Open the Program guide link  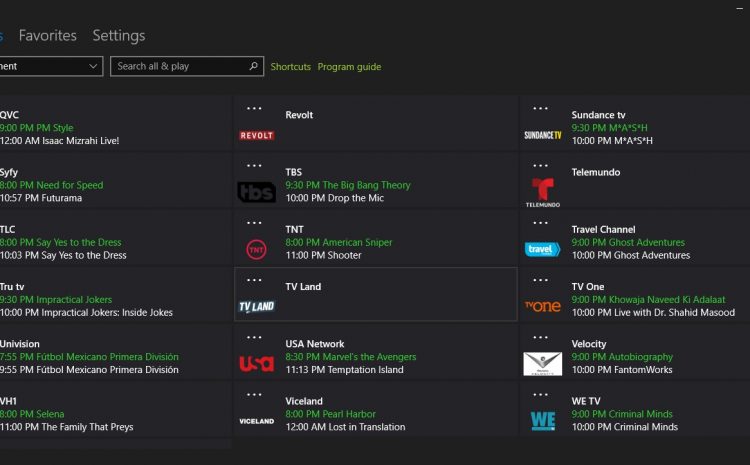pyautogui.click(x=349, y=66)
